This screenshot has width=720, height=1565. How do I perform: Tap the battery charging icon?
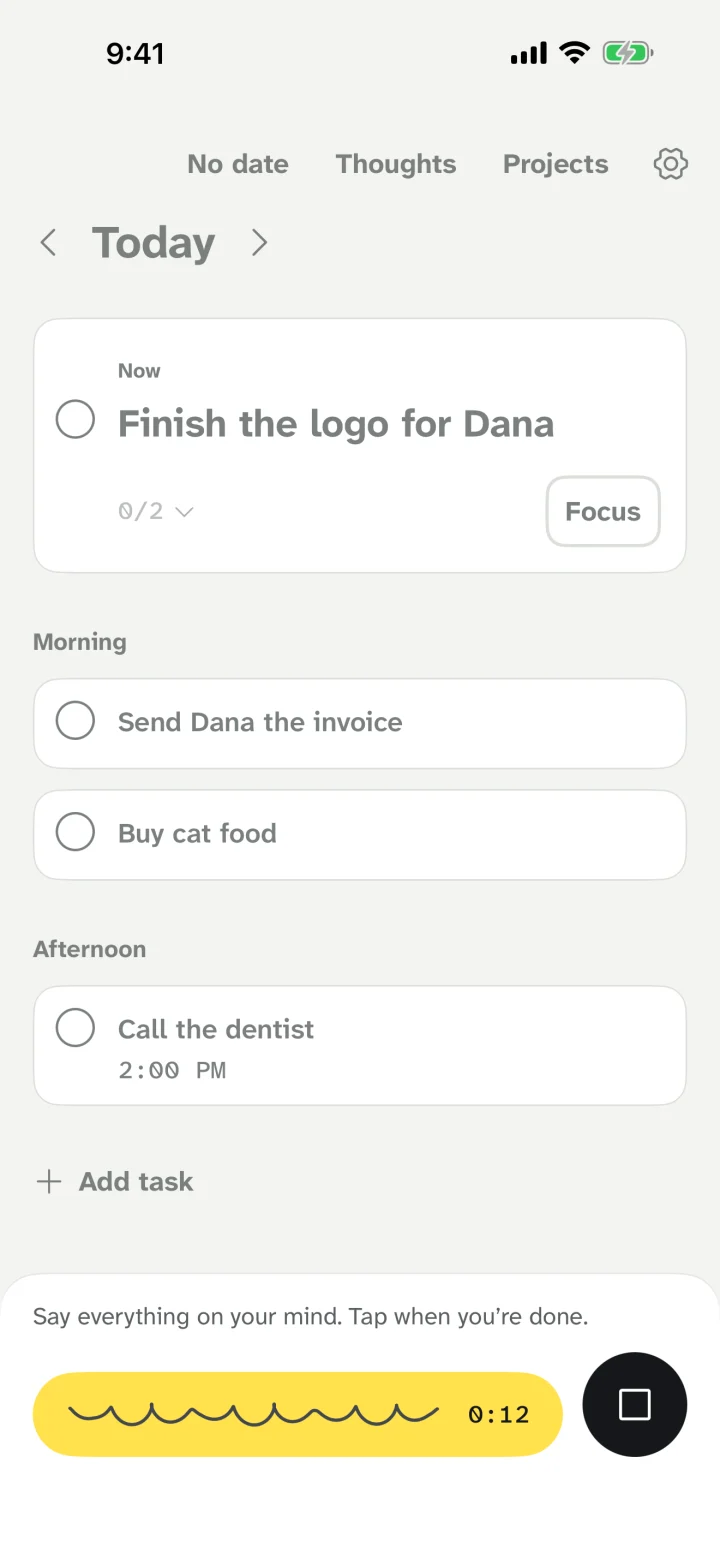tap(628, 53)
